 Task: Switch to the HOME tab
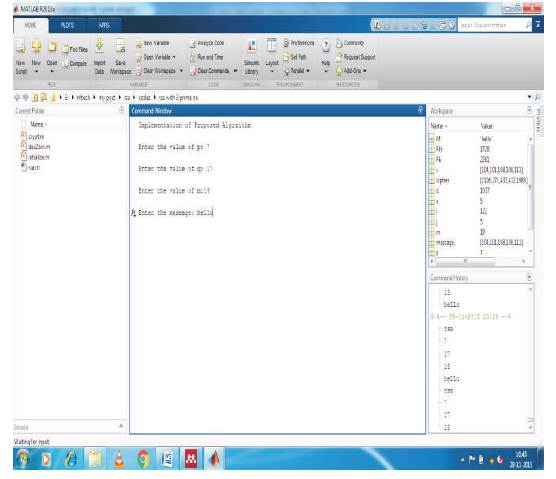30,25
